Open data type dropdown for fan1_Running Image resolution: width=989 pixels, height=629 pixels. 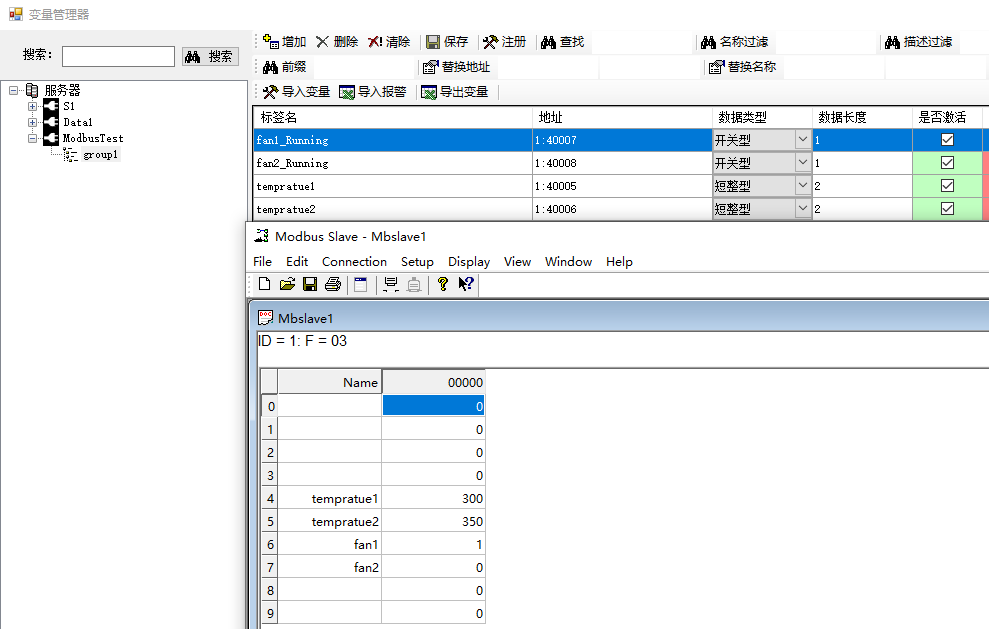[802, 139]
